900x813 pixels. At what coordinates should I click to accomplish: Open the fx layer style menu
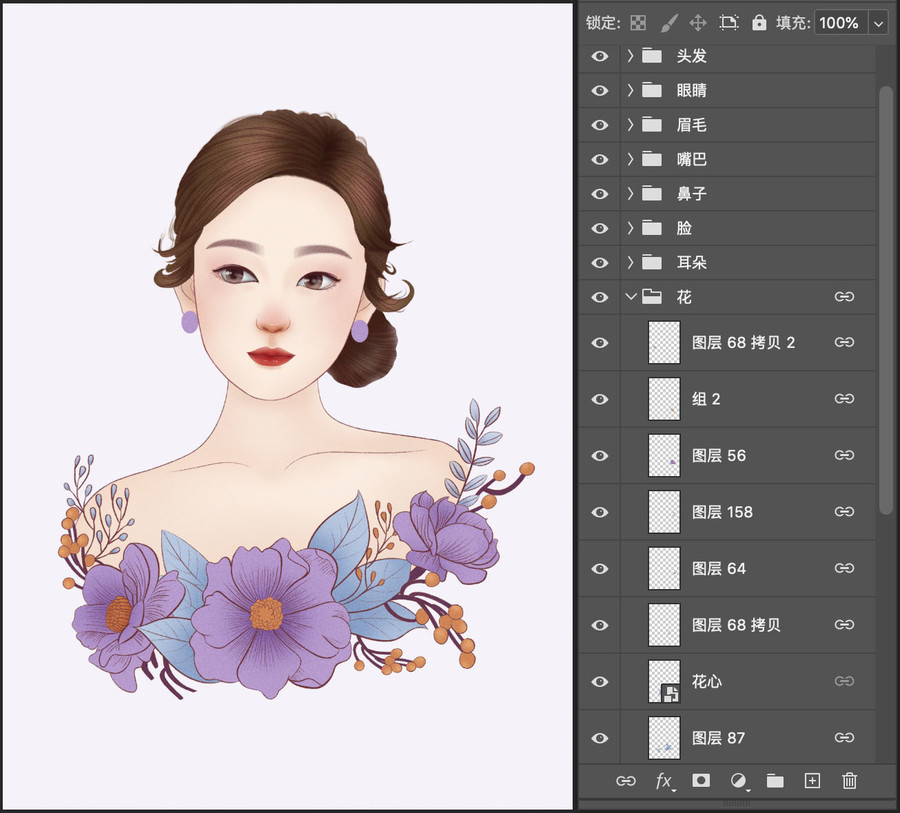click(x=664, y=781)
